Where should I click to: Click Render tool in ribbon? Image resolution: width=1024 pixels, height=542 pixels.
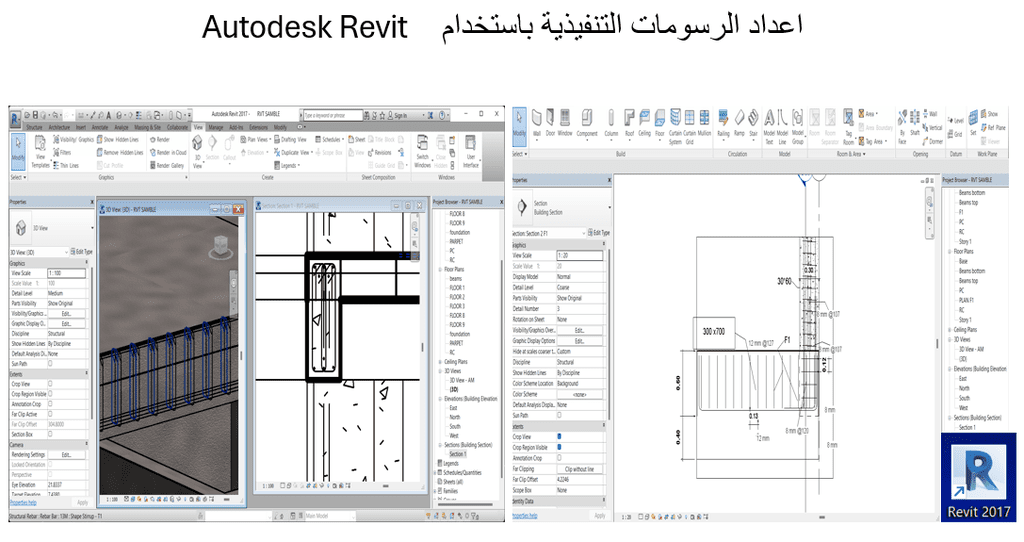point(159,140)
